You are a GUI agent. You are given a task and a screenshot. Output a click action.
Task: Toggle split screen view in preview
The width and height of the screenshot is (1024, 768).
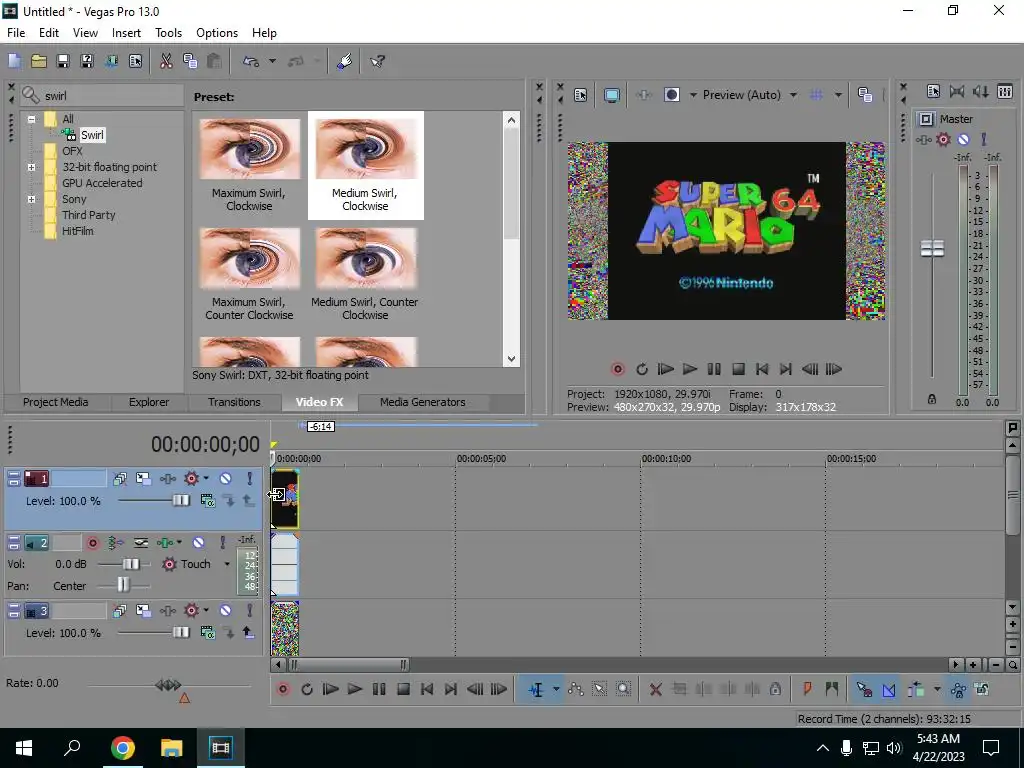pos(672,95)
